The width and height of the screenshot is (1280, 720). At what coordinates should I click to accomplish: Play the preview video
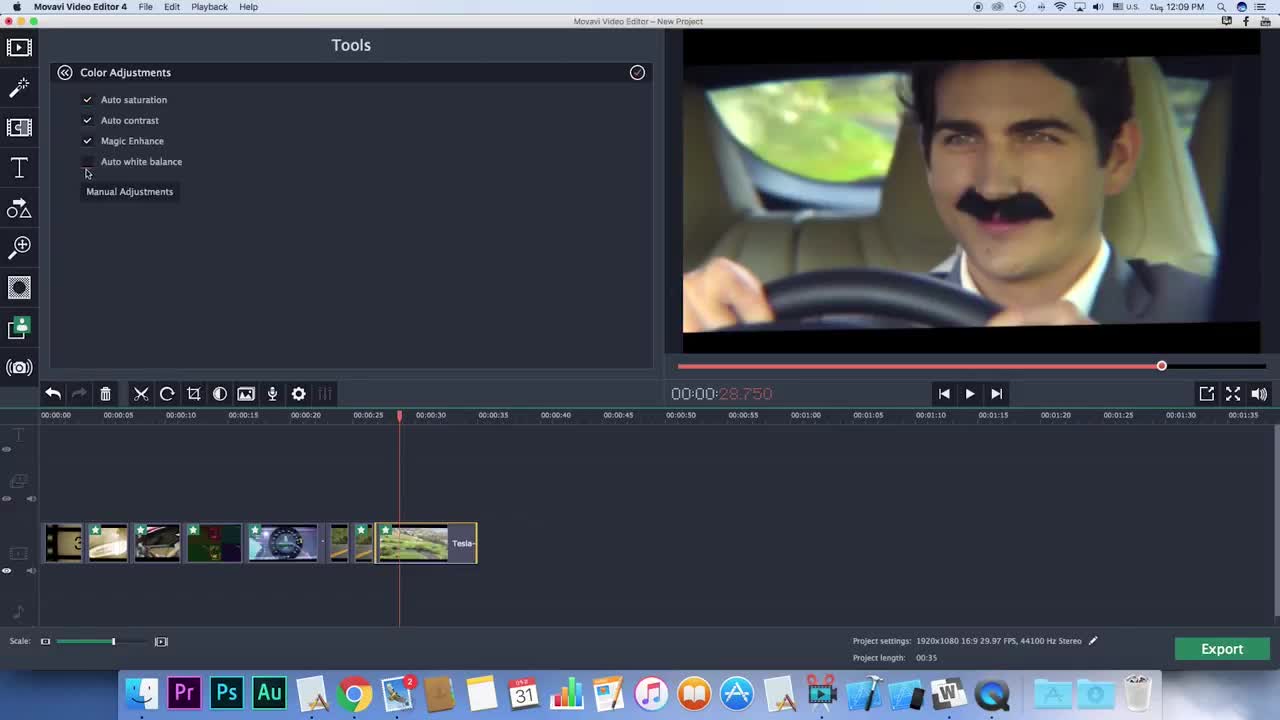click(x=969, y=394)
